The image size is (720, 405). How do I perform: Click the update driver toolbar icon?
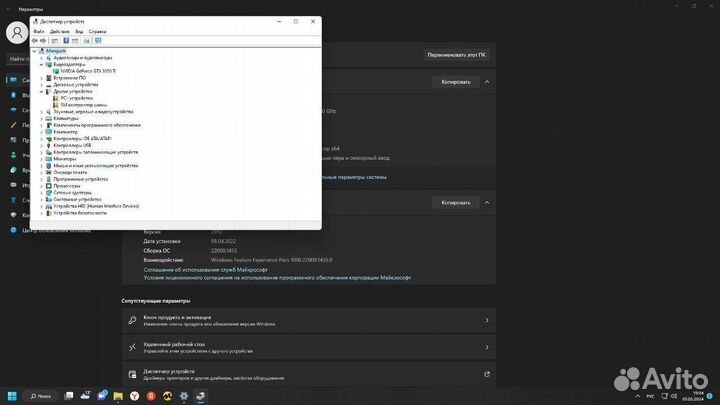point(87,41)
